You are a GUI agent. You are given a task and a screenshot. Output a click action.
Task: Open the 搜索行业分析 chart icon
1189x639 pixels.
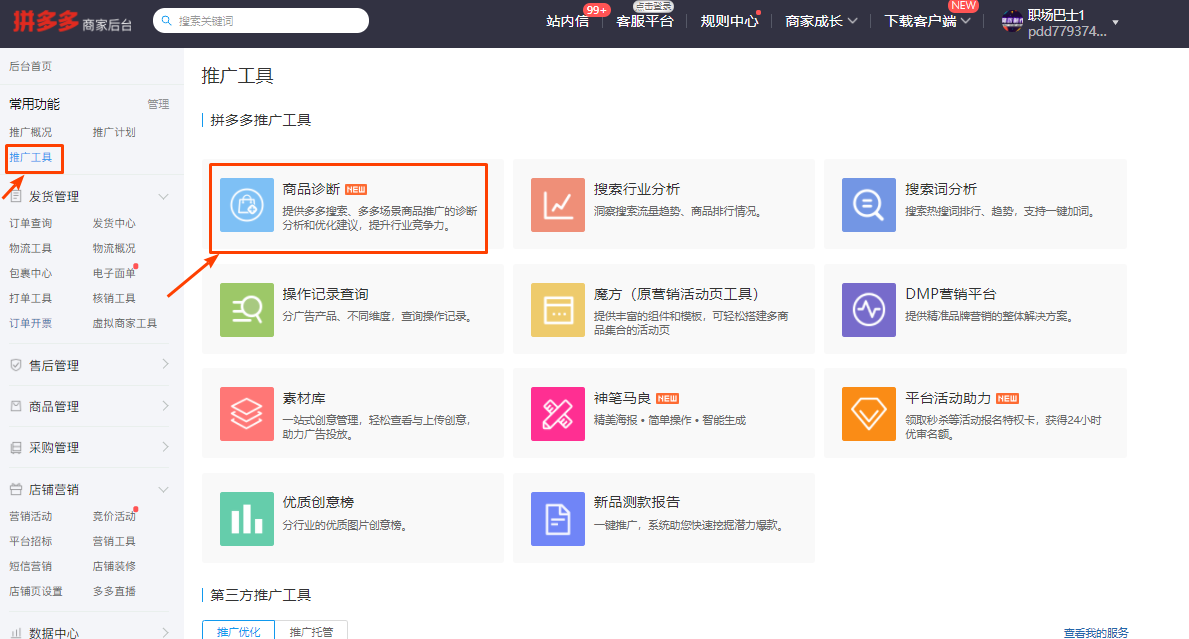[x=557, y=205]
